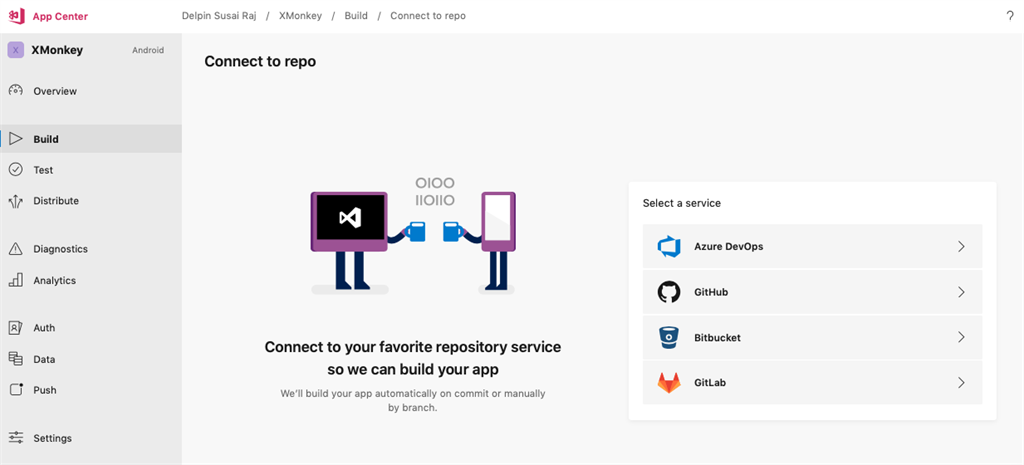Click the Overview gauge icon
Image resolution: width=1024 pixels, height=465 pixels.
(16, 91)
